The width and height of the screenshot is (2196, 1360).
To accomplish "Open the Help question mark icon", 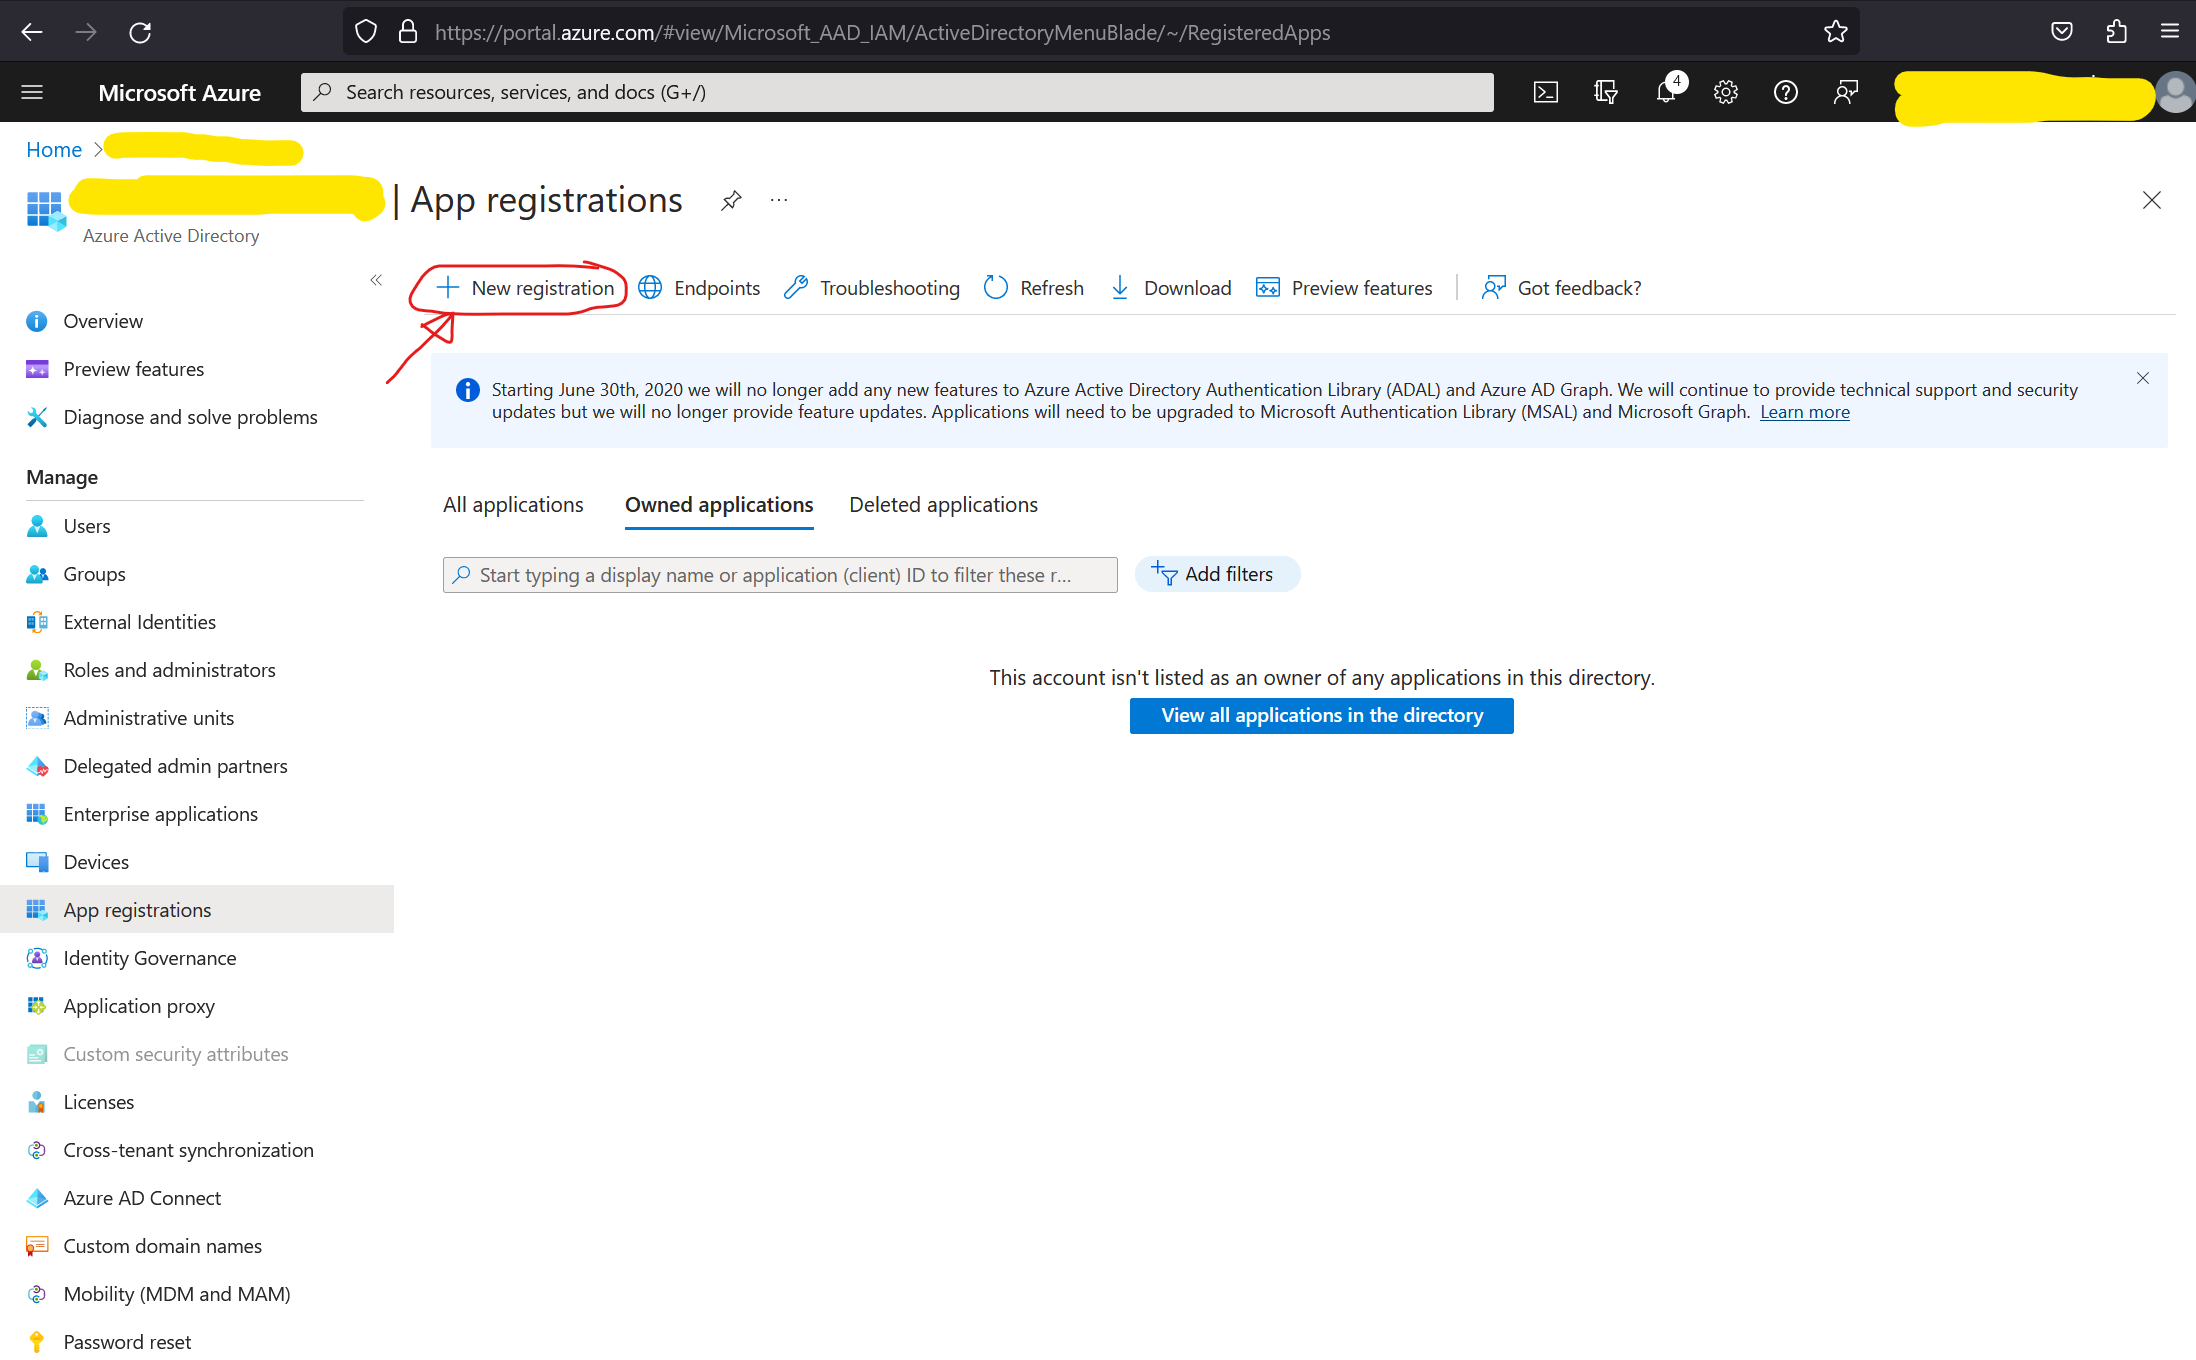I will pos(1786,92).
